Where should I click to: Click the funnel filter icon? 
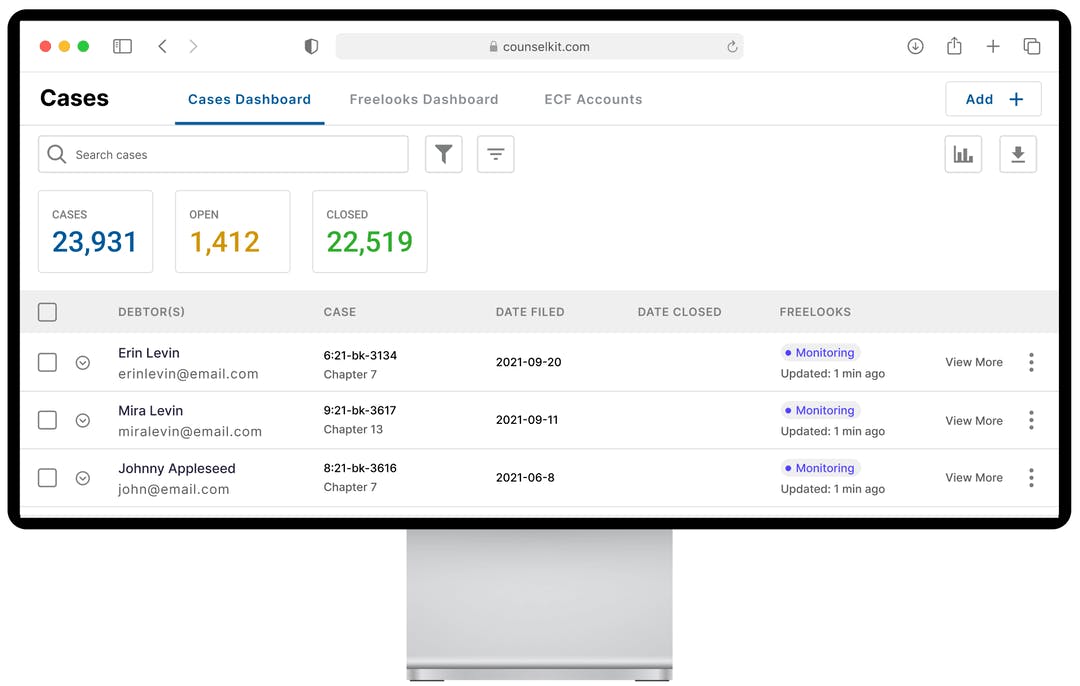tap(444, 154)
